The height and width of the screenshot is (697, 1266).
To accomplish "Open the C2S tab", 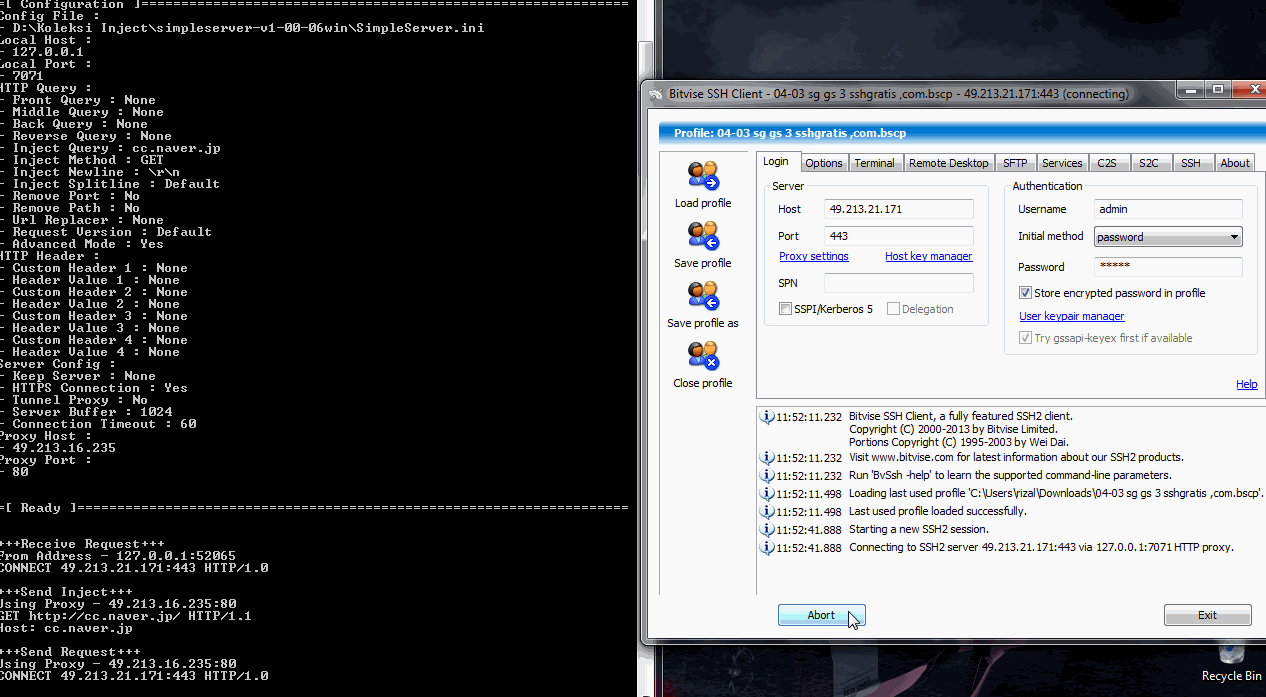I will tap(1107, 163).
